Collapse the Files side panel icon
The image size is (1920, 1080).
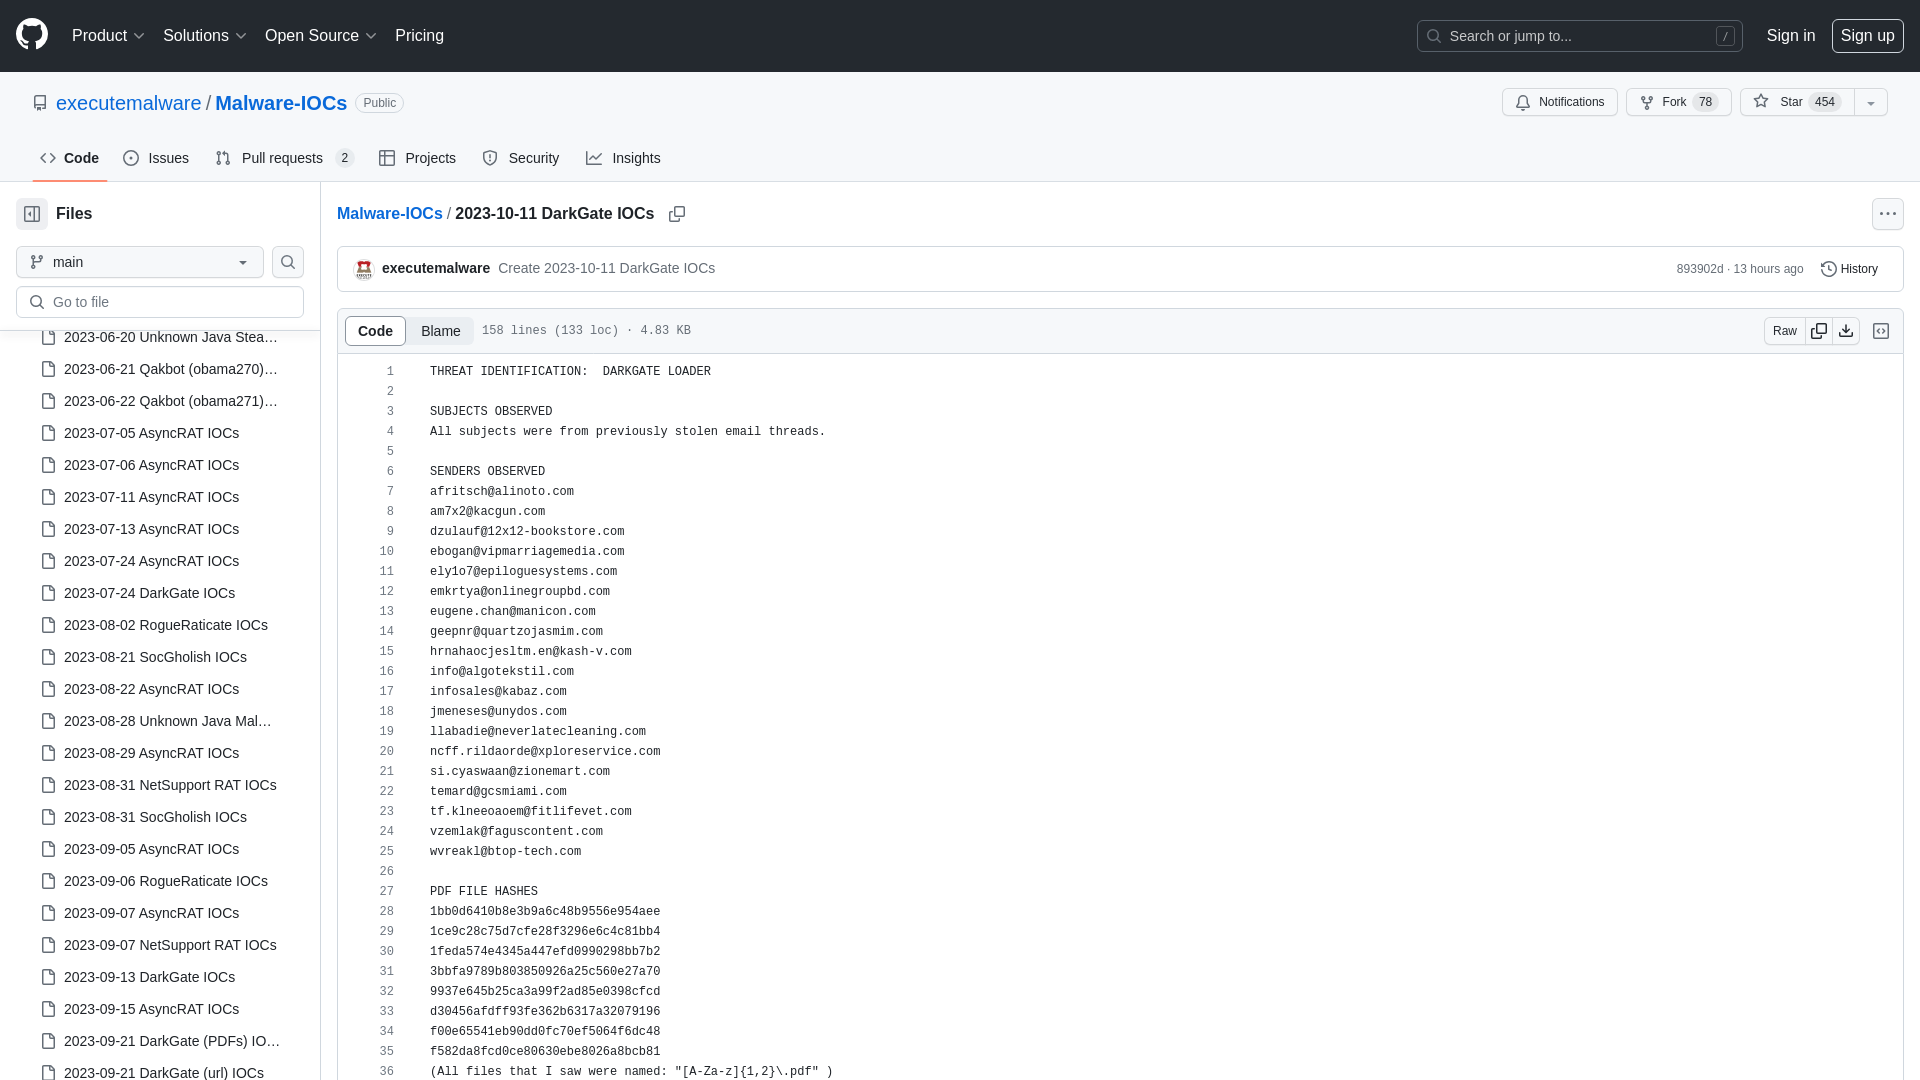click(32, 214)
